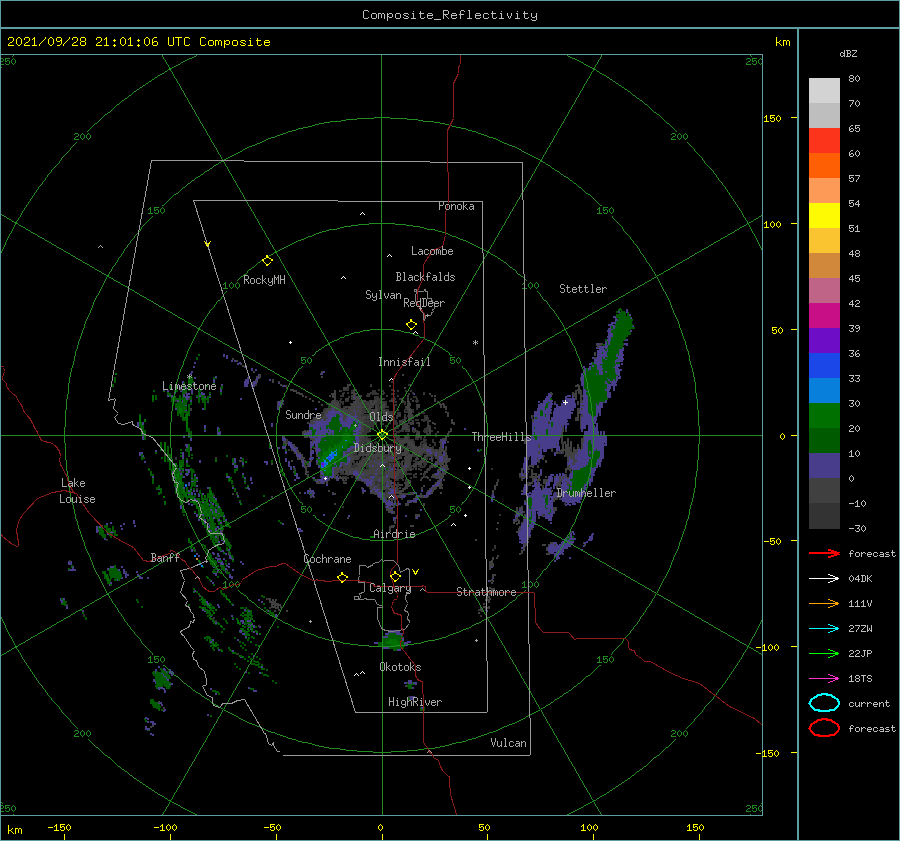Viewport: 900px width, 841px height.
Task: Click the RedDeer city label
Action: [424, 303]
